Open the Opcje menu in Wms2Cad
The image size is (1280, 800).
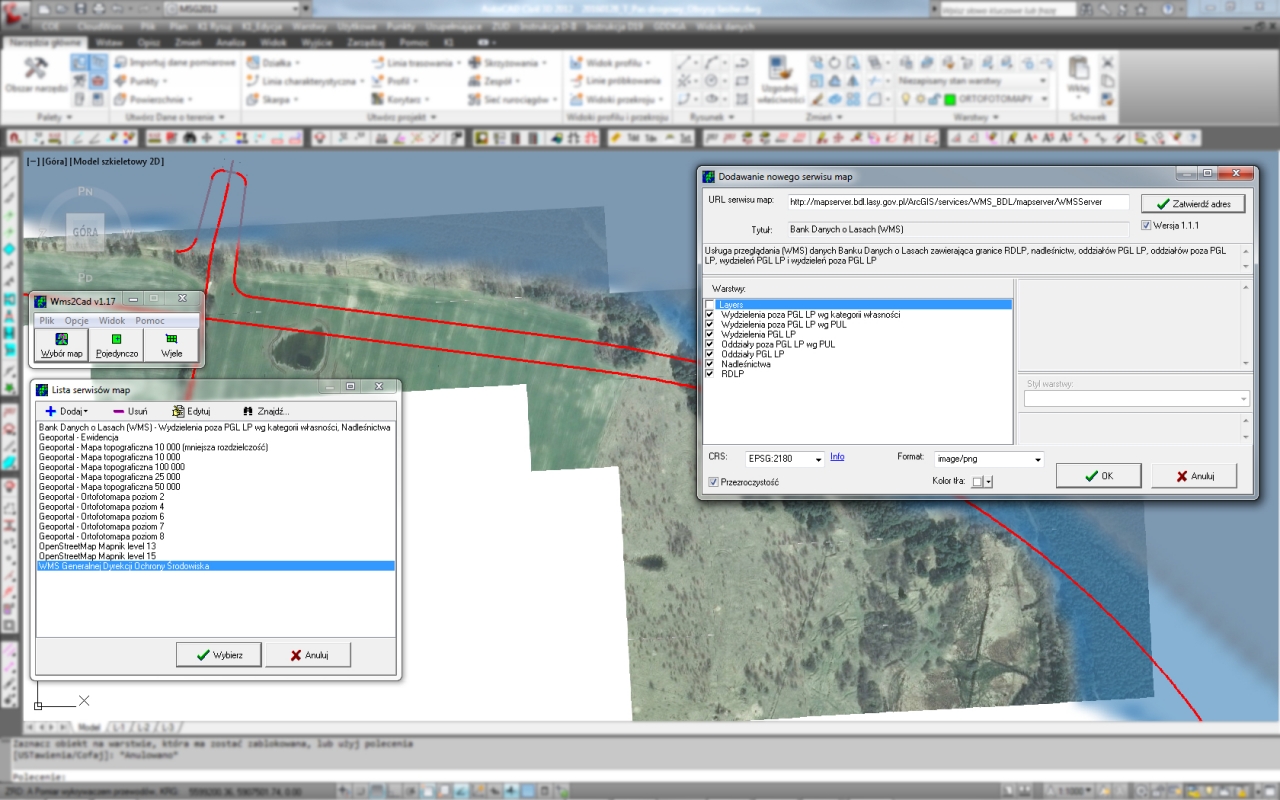click(76, 321)
